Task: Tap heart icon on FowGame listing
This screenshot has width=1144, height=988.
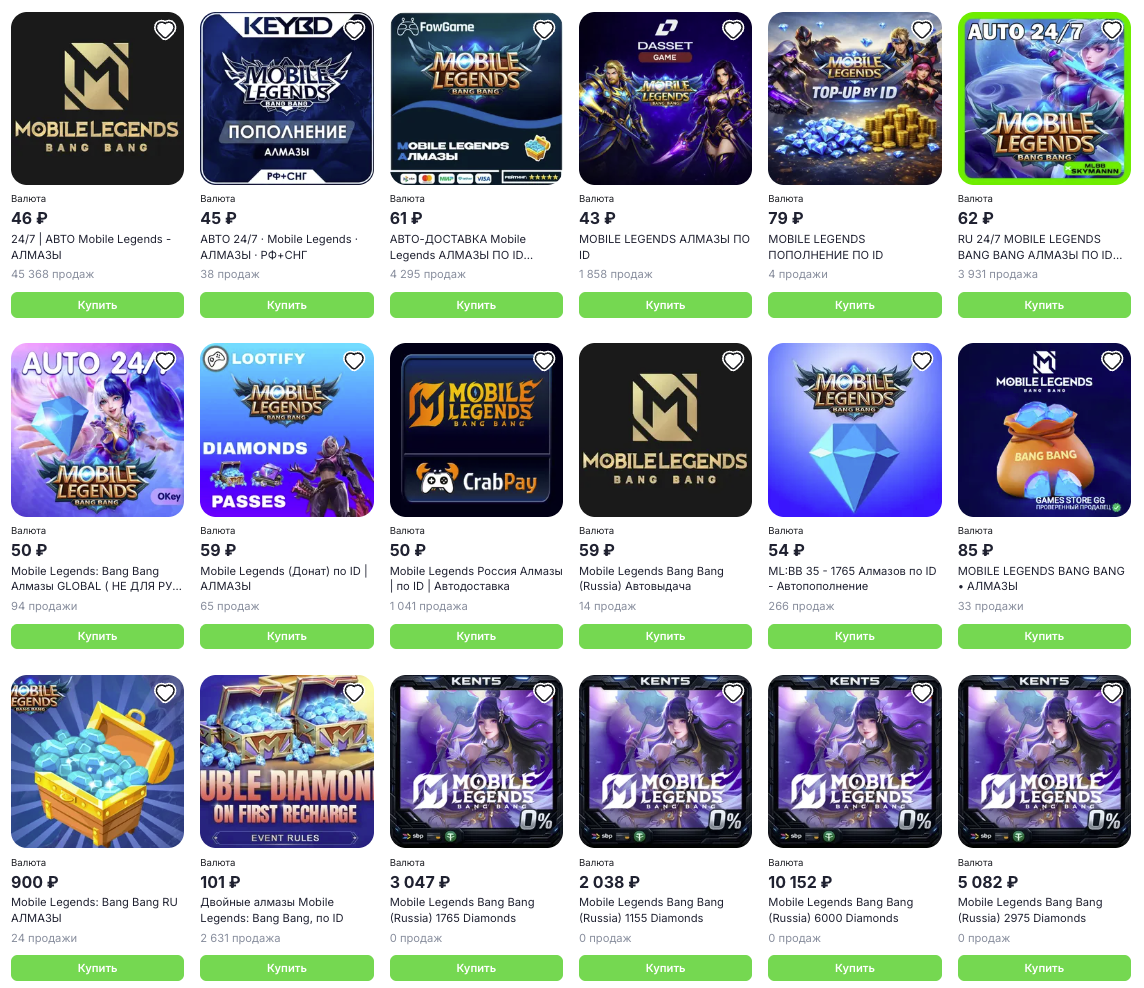Action: coord(544,30)
